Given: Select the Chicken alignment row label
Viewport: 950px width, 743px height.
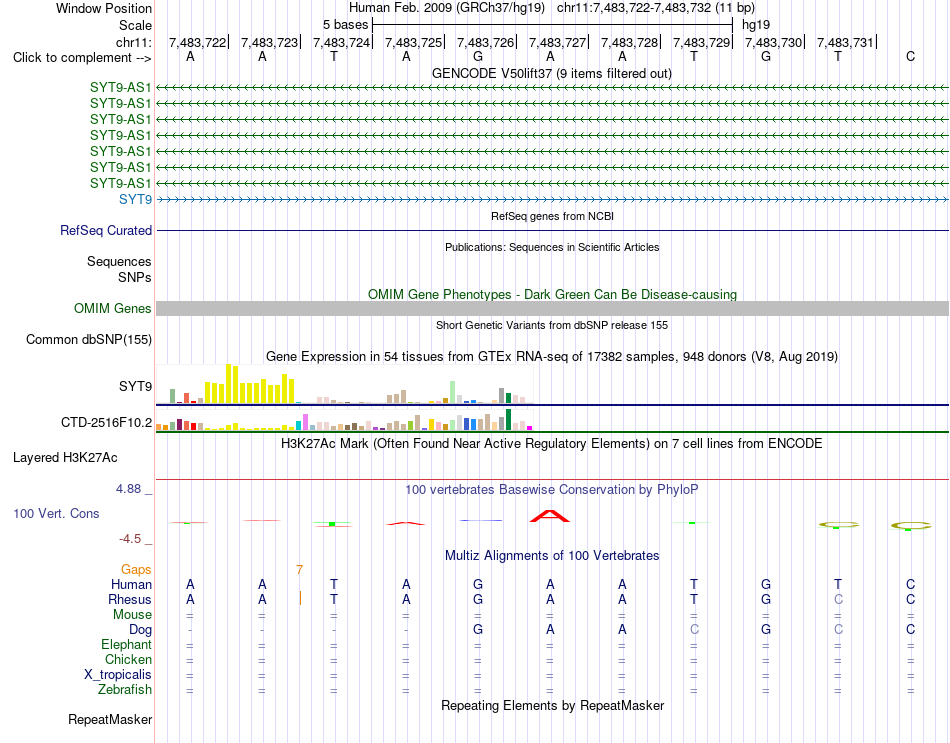Looking at the screenshot, I should [x=128, y=659].
